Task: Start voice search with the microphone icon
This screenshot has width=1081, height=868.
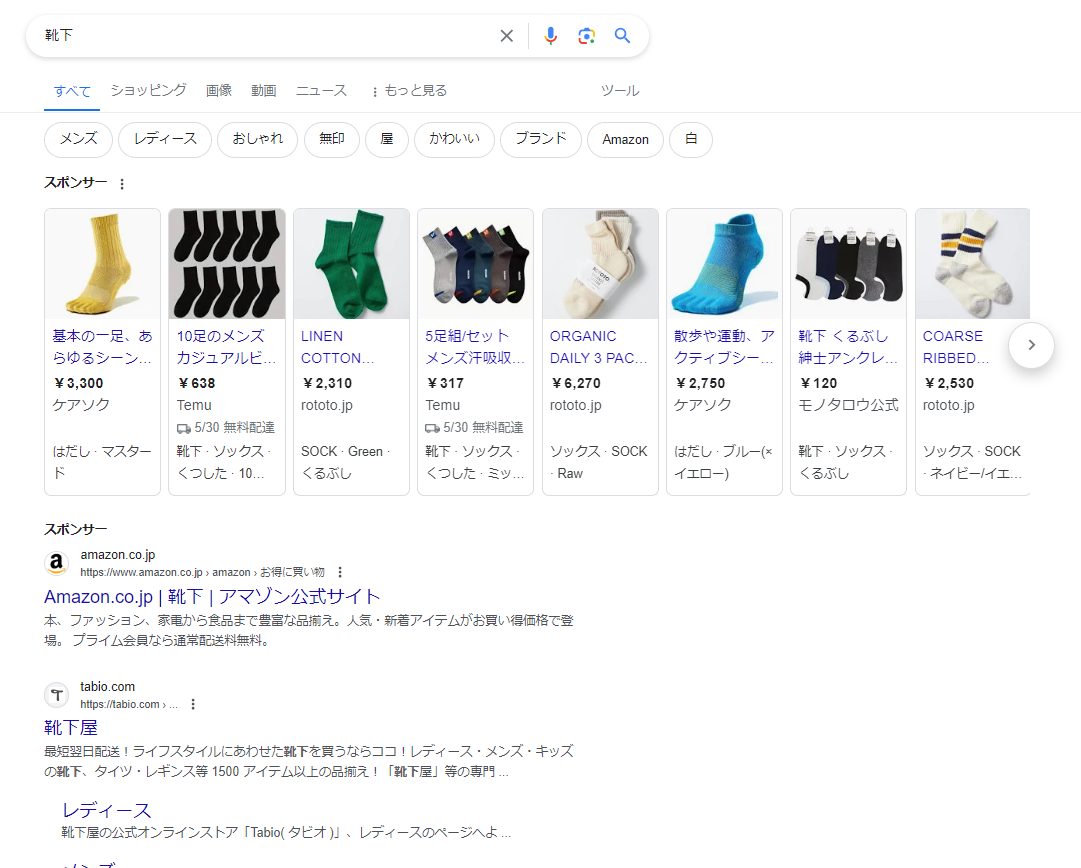Action: [550, 36]
